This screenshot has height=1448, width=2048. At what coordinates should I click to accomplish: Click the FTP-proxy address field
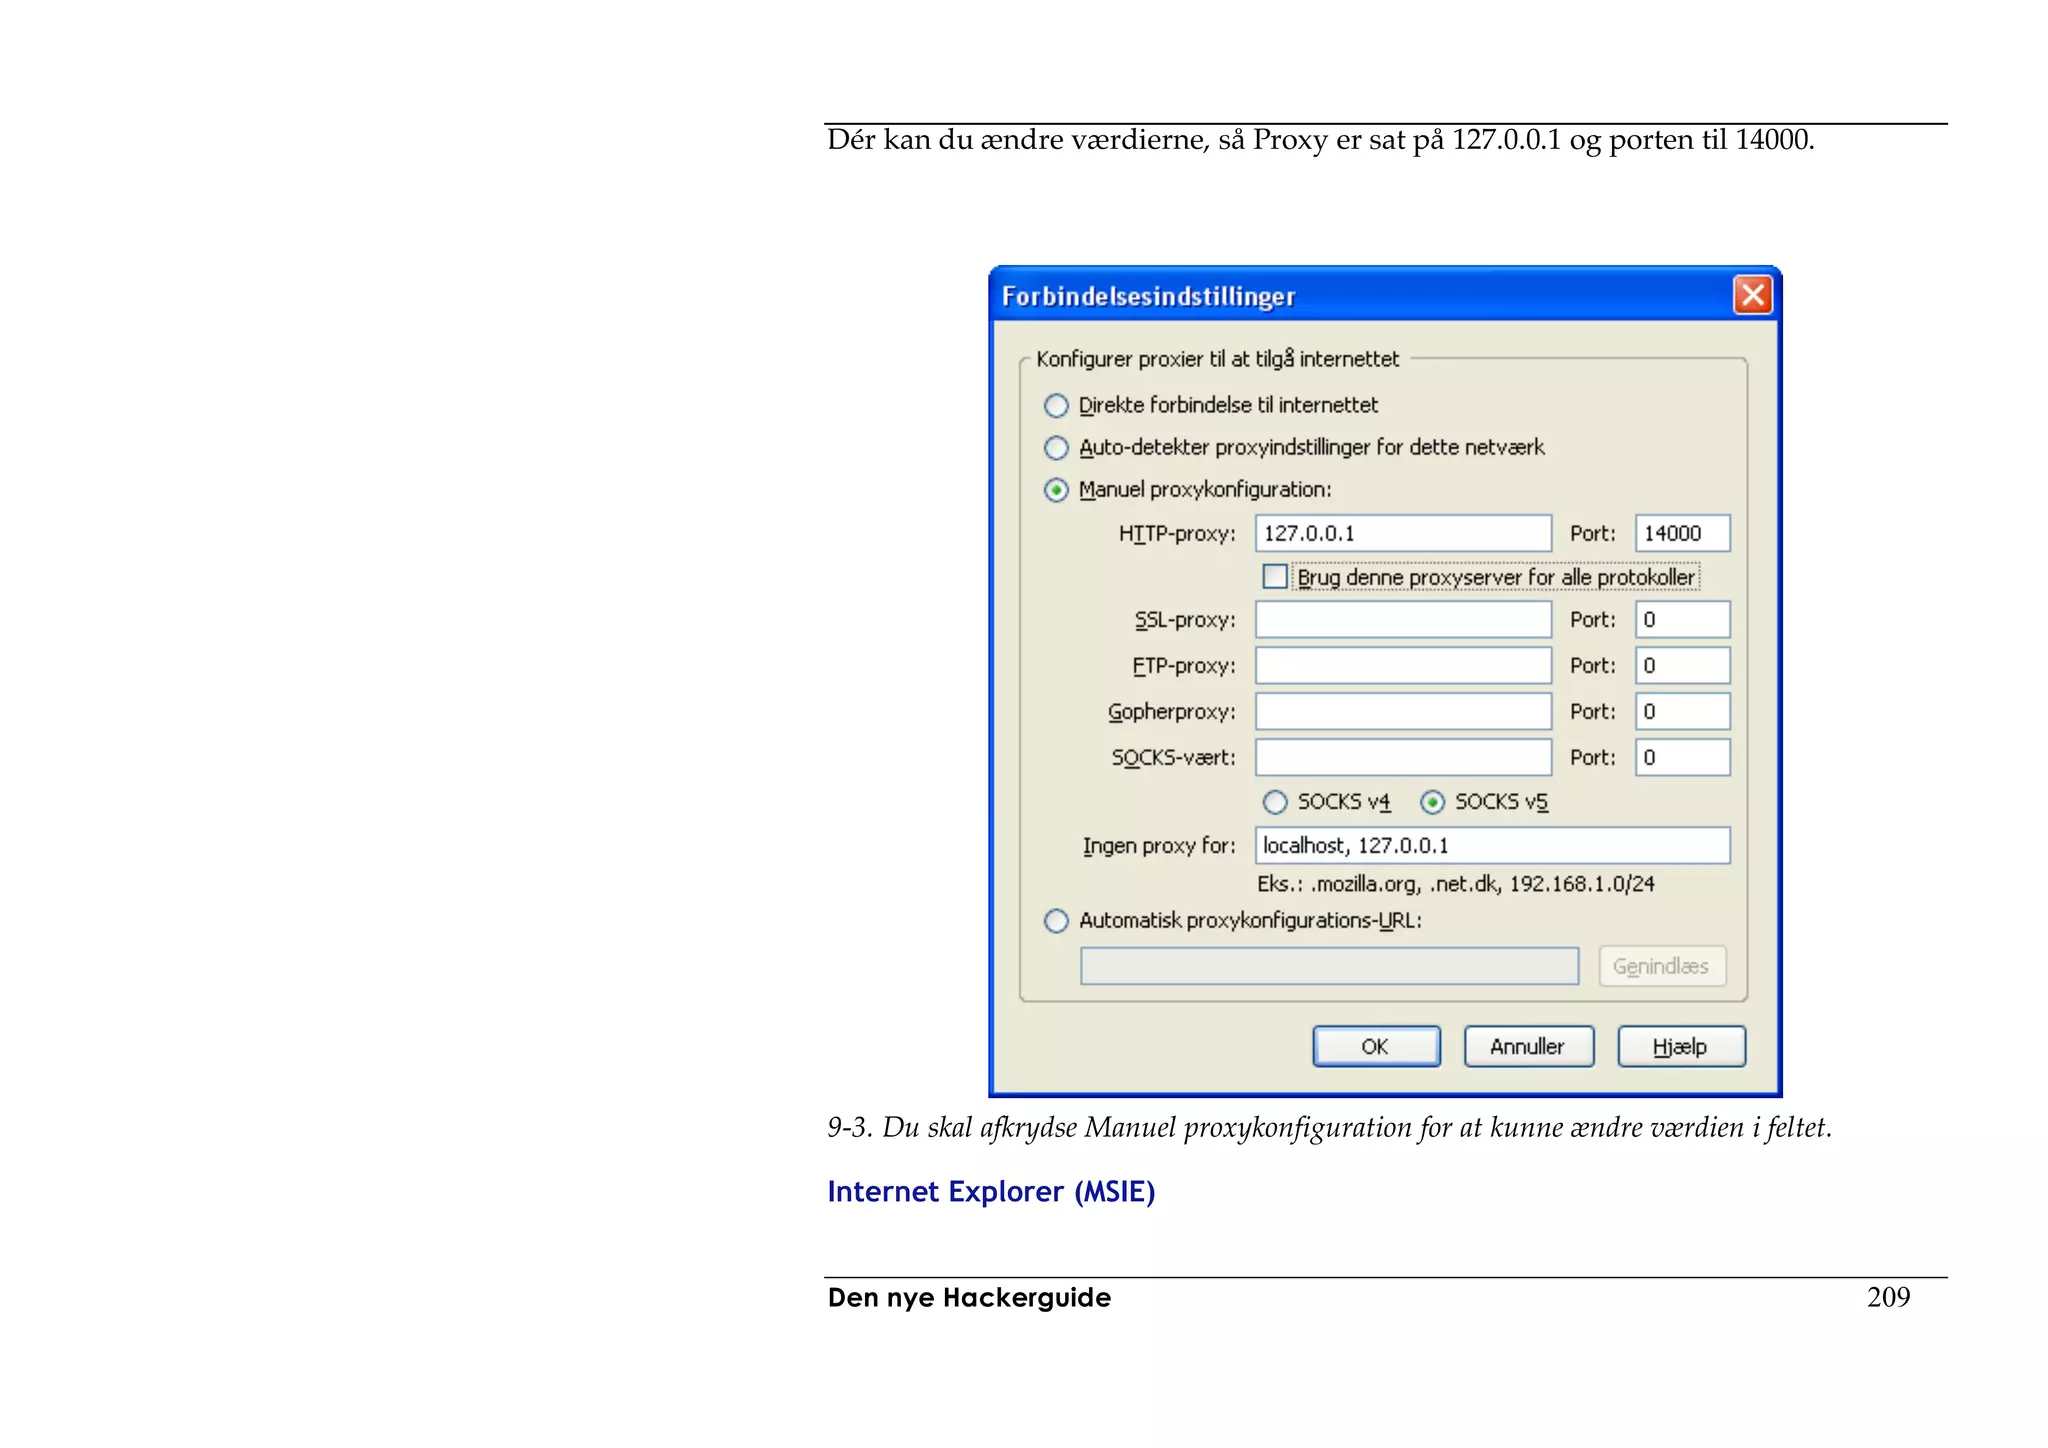coord(1402,666)
